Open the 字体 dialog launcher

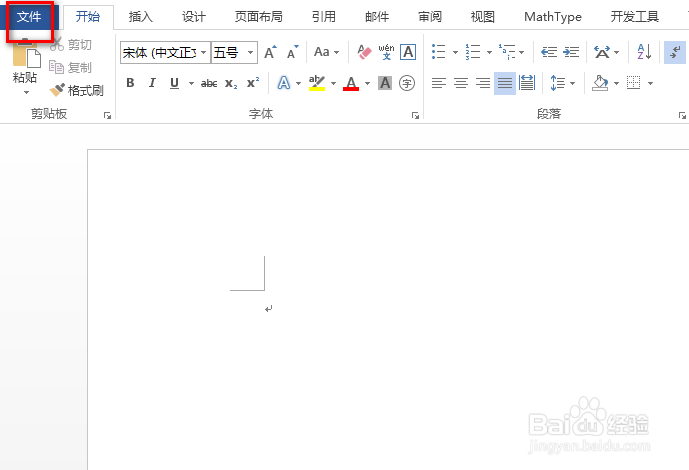click(x=415, y=115)
